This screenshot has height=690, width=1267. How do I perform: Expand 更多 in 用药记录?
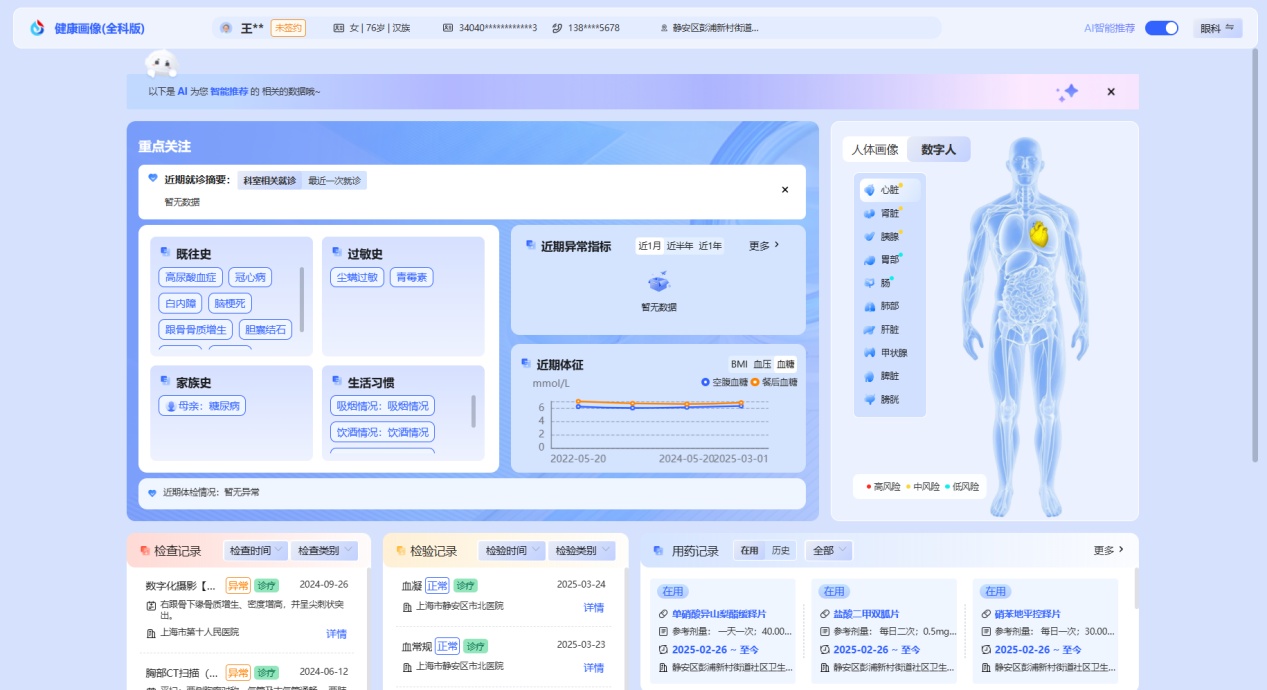pos(1109,550)
